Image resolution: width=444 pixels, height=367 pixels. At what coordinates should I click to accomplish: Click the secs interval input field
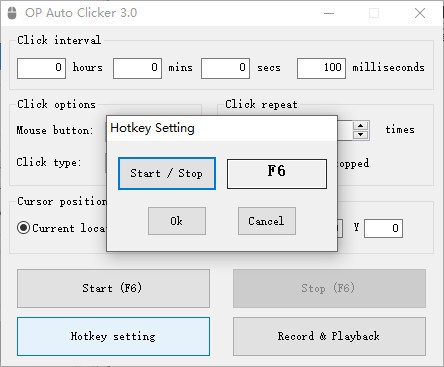pos(225,68)
